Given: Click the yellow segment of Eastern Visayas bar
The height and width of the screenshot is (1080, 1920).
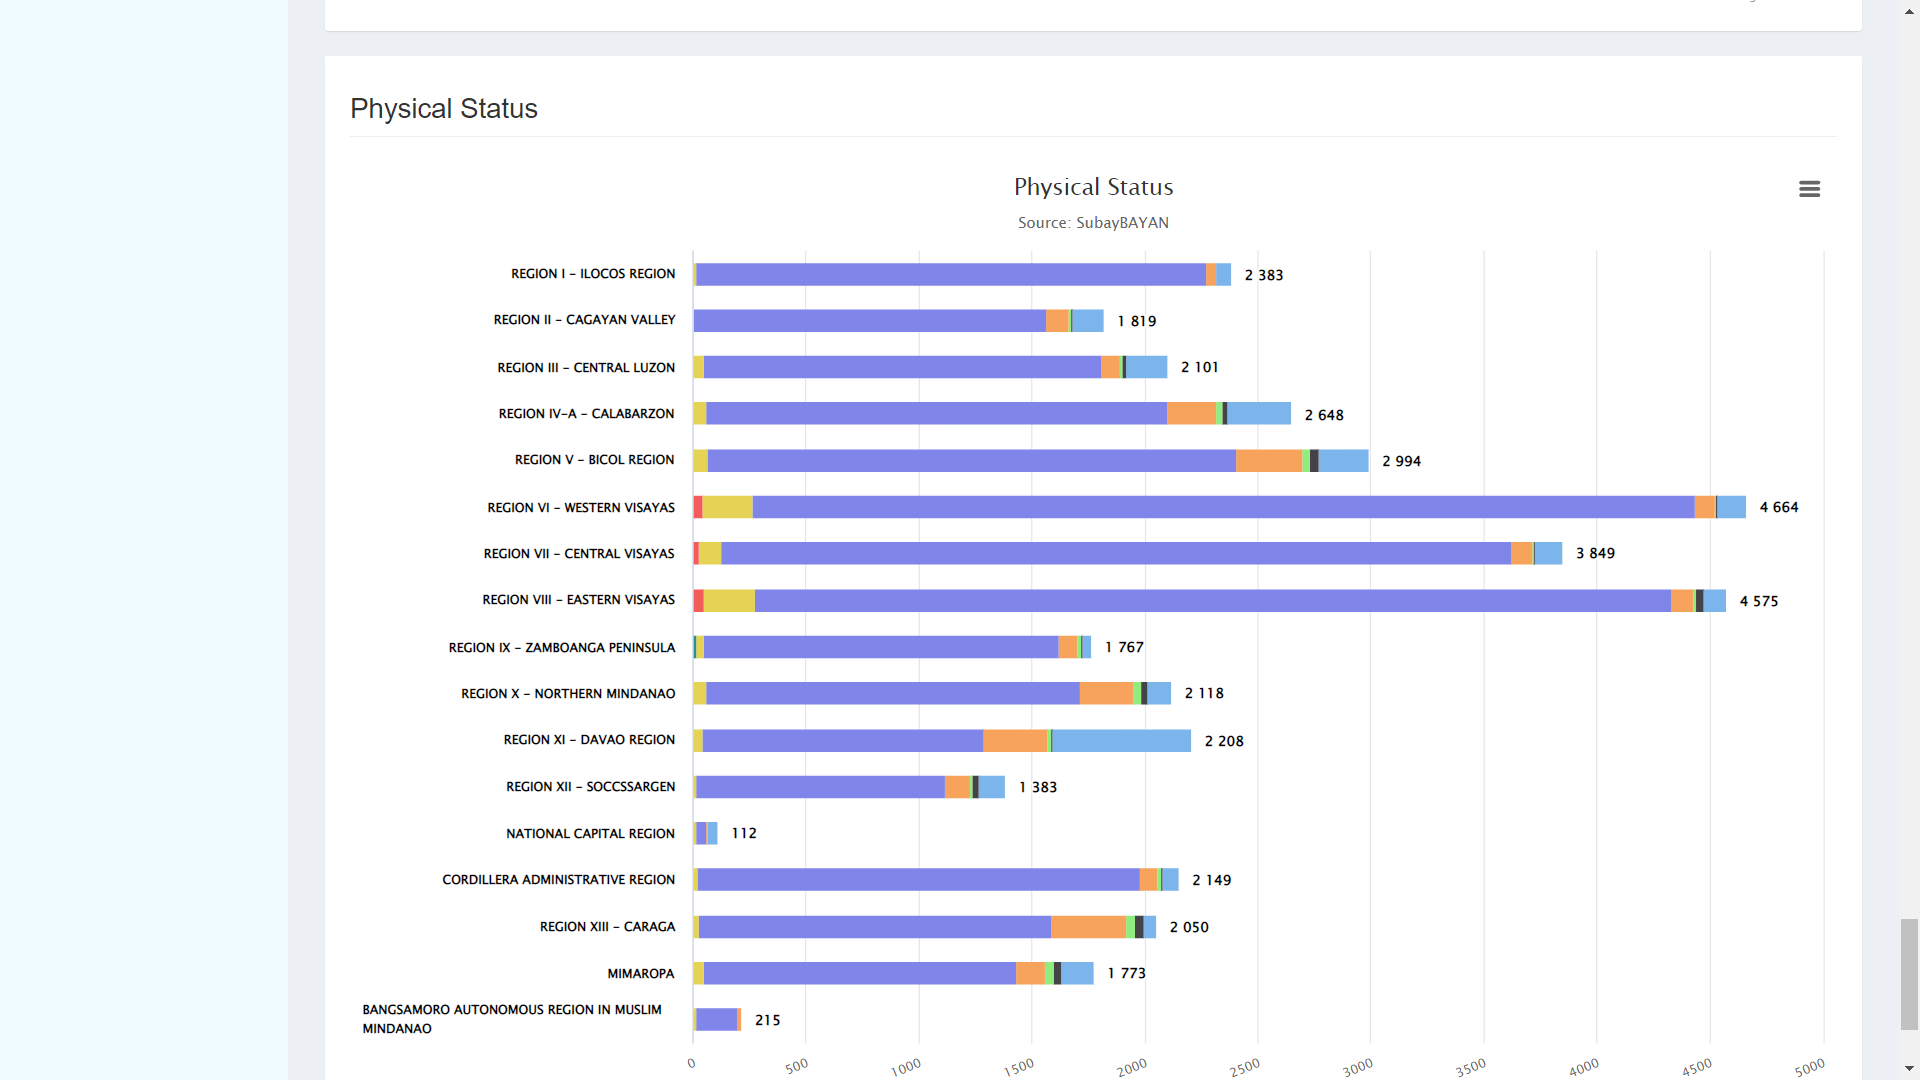Looking at the screenshot, I should [729, 600].
